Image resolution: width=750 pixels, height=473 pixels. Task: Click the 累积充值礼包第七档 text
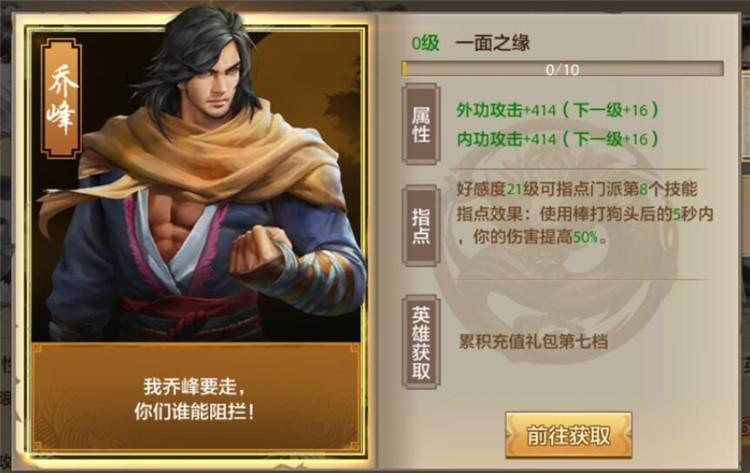(x=533, y=341)
